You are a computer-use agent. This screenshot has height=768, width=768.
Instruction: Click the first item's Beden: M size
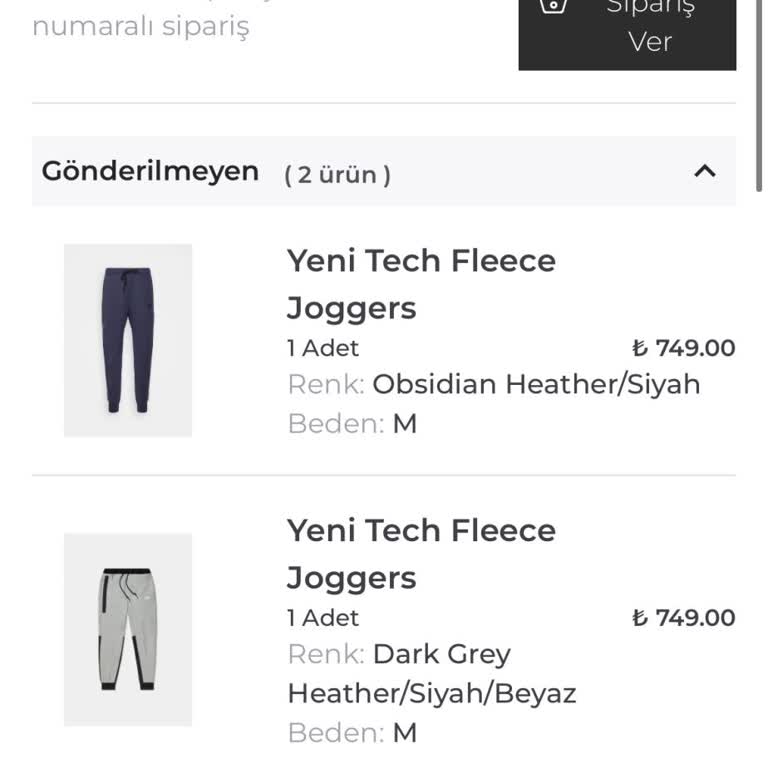tap(352, 424)
